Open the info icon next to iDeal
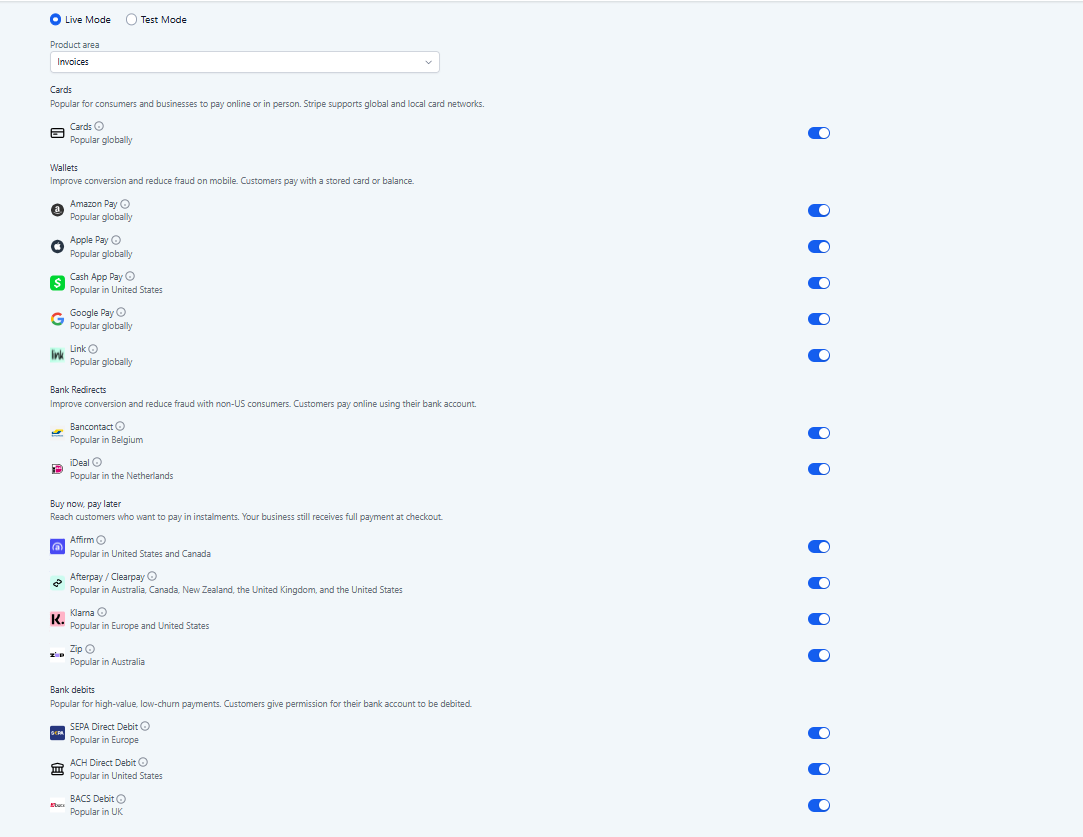This screenshot has width=1083, height=837. [x=97, y=463]
